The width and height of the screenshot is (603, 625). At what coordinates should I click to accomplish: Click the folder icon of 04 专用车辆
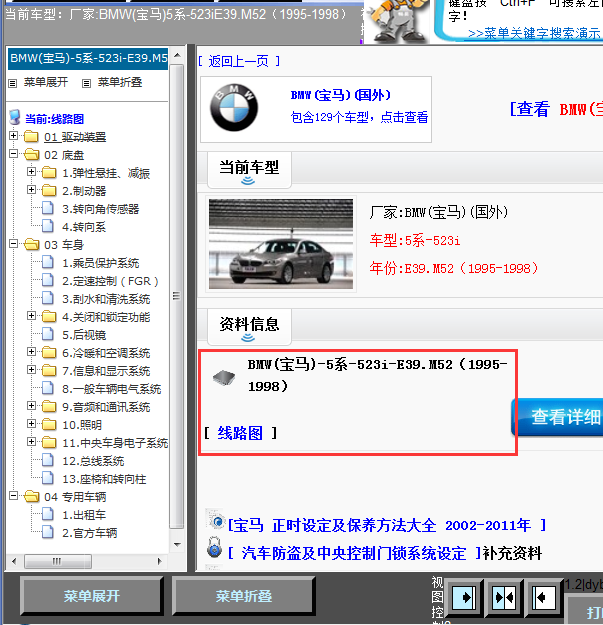pyautogui.click(x=31, y=497)
